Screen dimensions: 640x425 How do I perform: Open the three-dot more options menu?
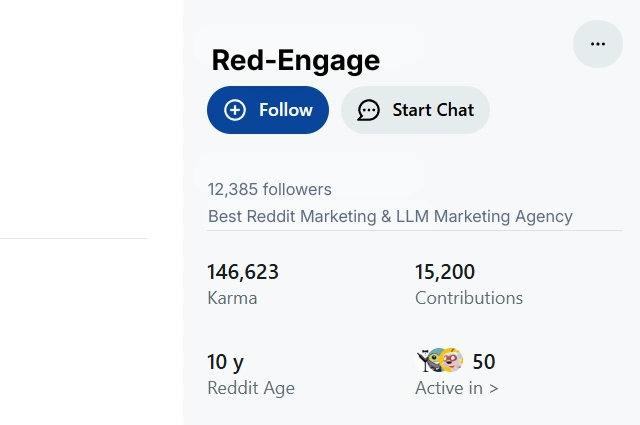click(x=598, y=44)
